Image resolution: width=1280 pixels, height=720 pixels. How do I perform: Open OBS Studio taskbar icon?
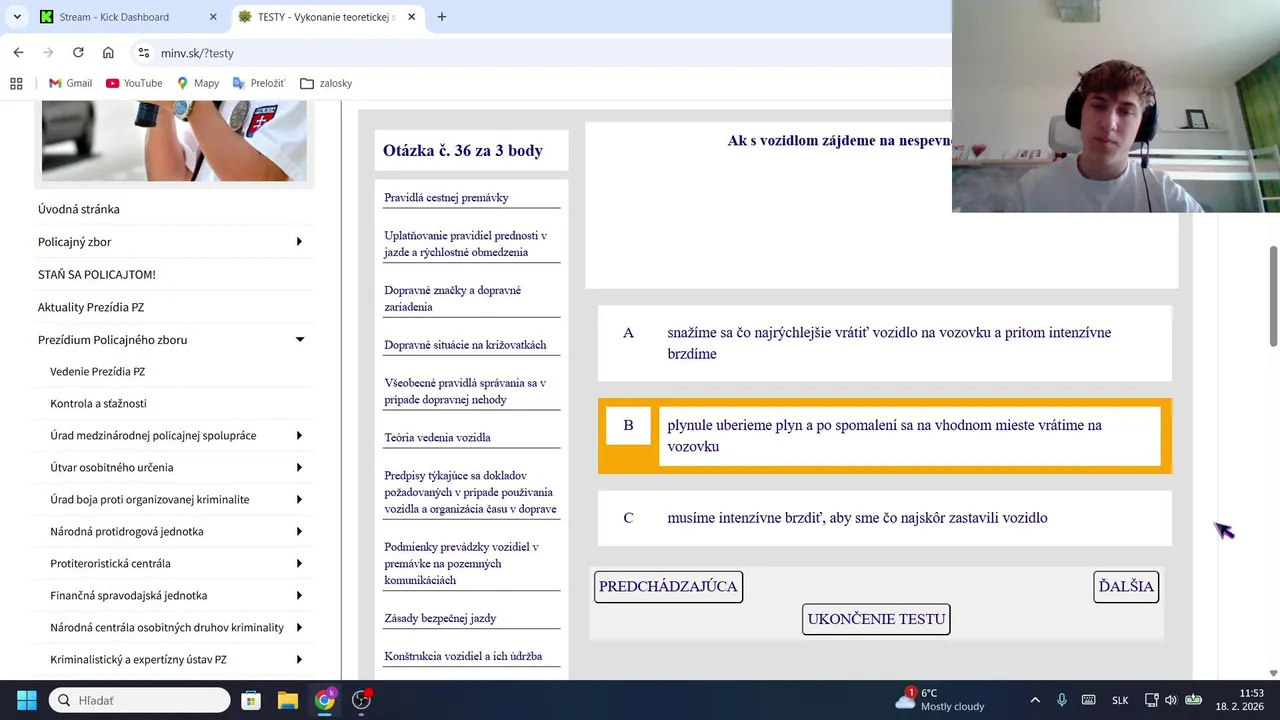point(362,700)
